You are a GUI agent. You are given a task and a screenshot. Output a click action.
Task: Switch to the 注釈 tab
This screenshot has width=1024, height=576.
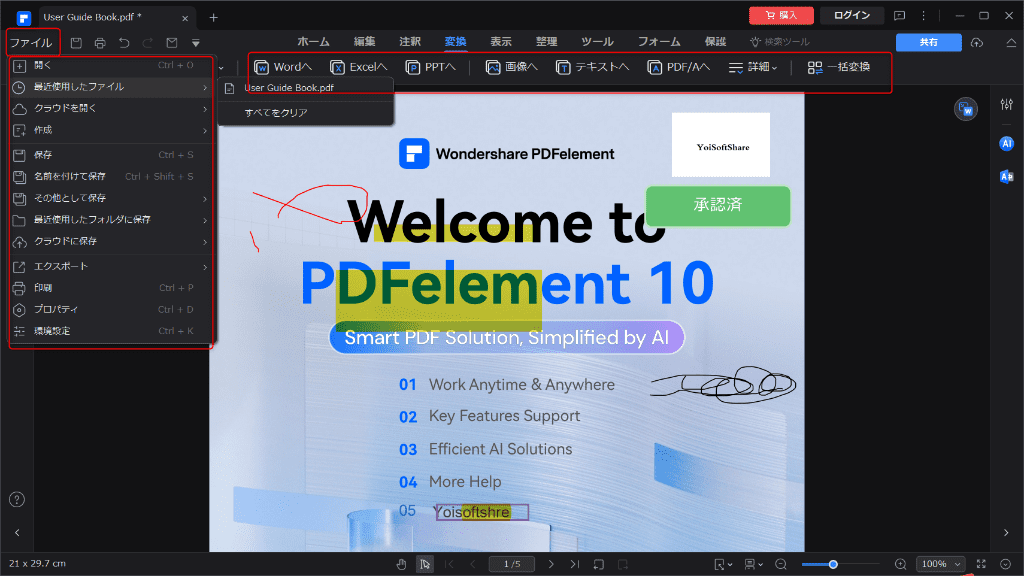pyautogui.click(x=410, y=42)
